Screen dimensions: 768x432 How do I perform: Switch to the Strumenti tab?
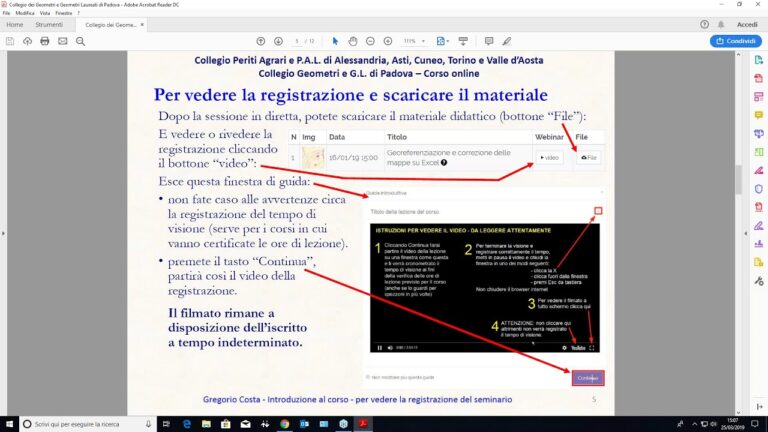pos(49,24)
